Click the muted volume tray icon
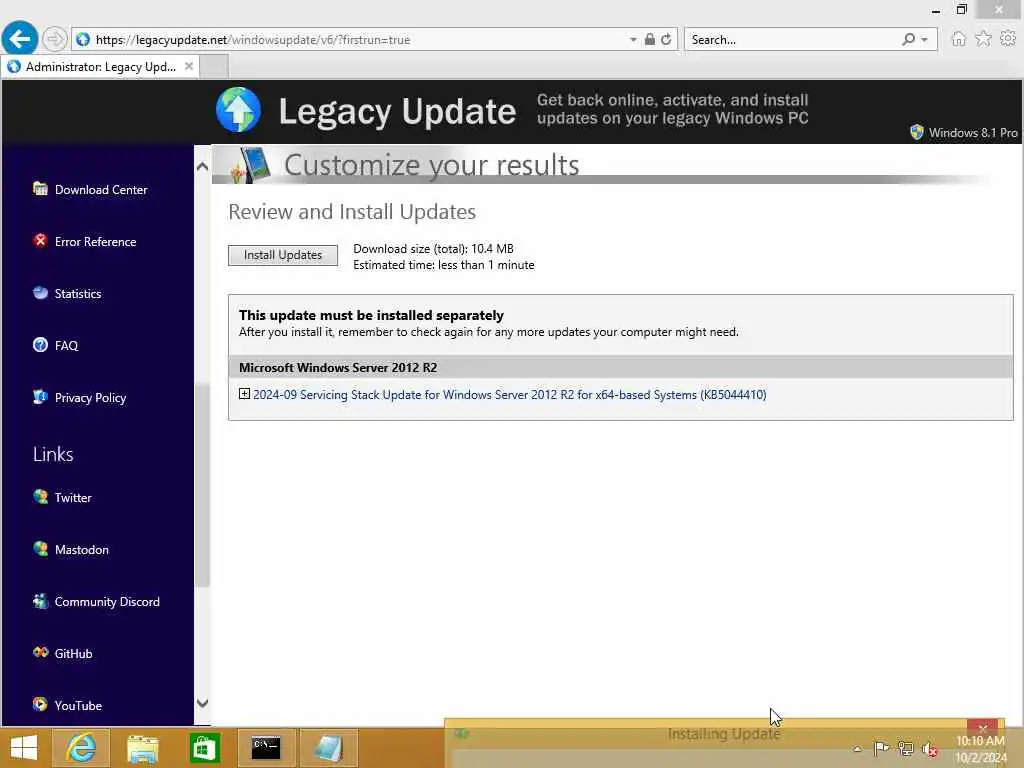Screen dimensions: 1024x768 coord(930,749)
